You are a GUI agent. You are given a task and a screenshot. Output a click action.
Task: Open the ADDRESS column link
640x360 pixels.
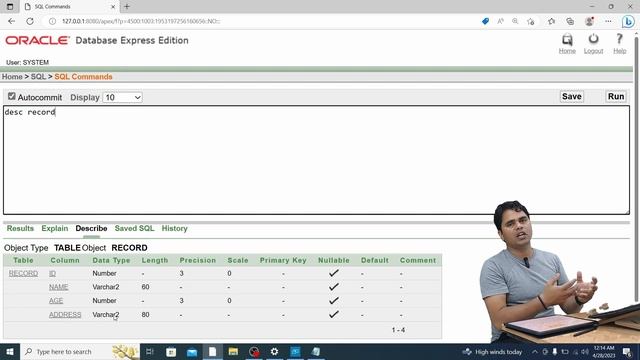pos(65,315)
